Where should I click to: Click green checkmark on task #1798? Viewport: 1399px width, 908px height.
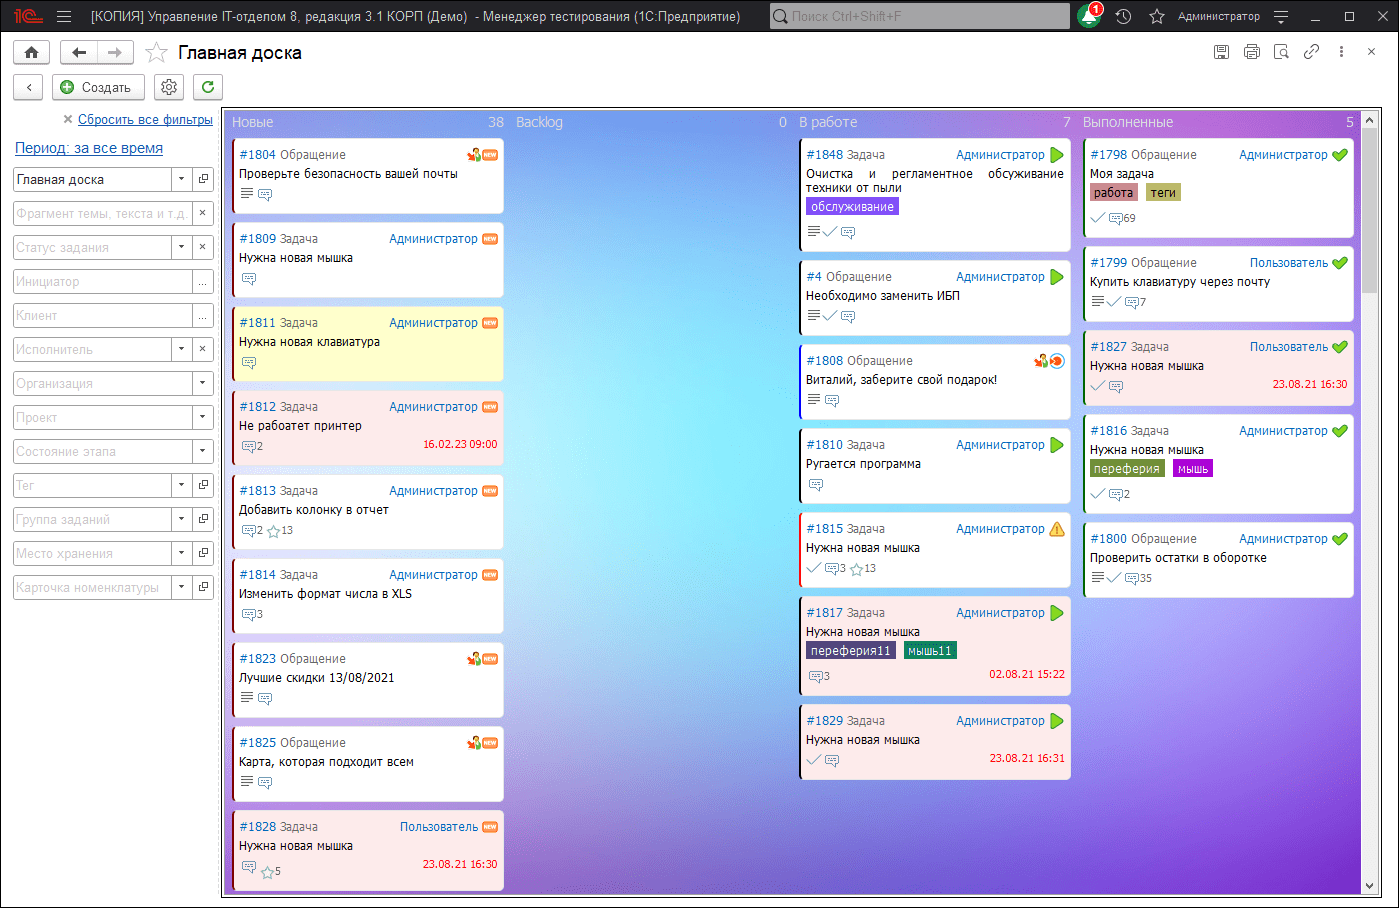point(1340,155)
